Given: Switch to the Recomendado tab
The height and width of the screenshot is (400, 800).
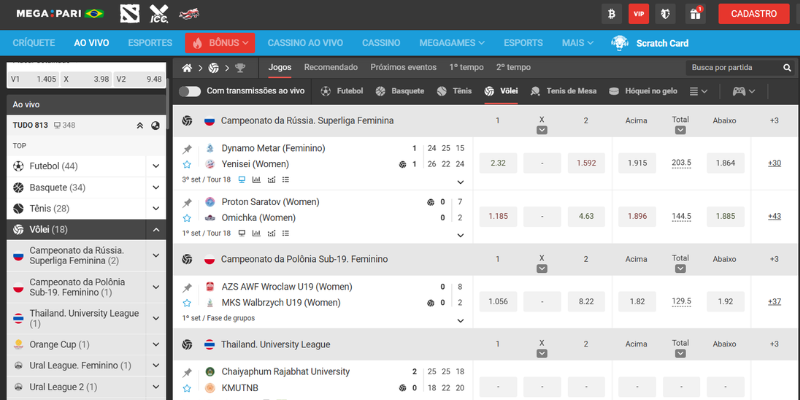Looking at the screenshot, I should pos(330,67).
